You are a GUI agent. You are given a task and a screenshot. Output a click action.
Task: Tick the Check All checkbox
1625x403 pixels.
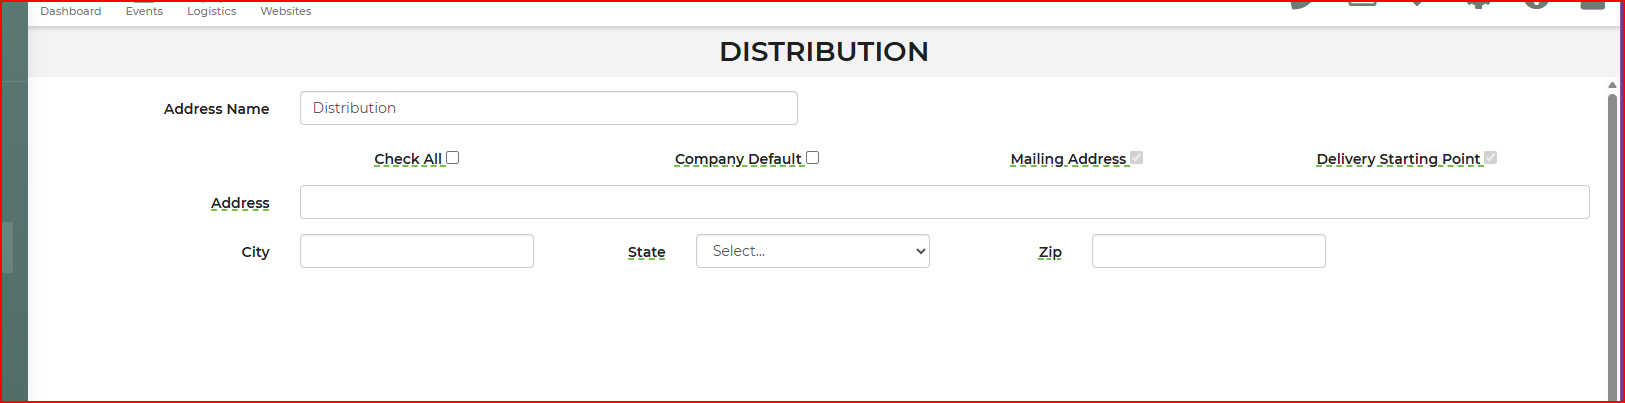(453, 158)
